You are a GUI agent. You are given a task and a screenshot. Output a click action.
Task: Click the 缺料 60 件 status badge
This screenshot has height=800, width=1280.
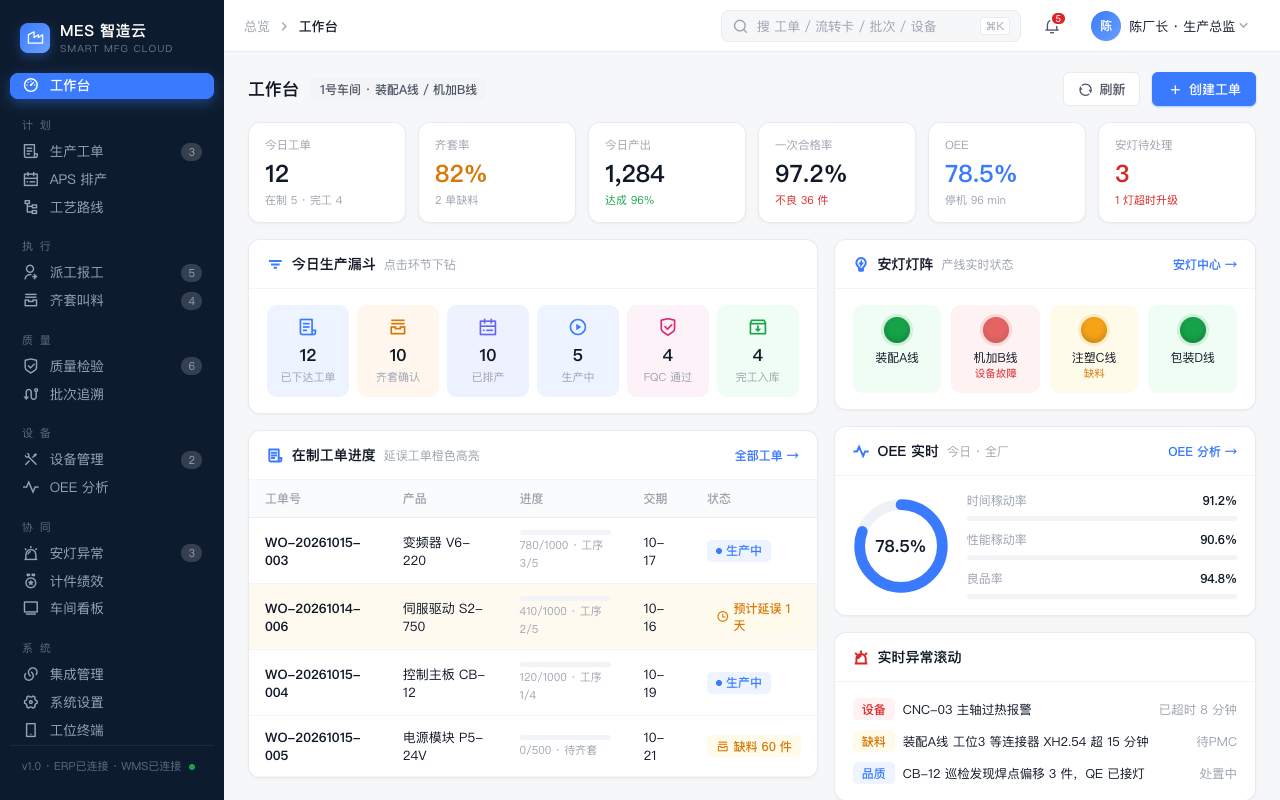754,746
